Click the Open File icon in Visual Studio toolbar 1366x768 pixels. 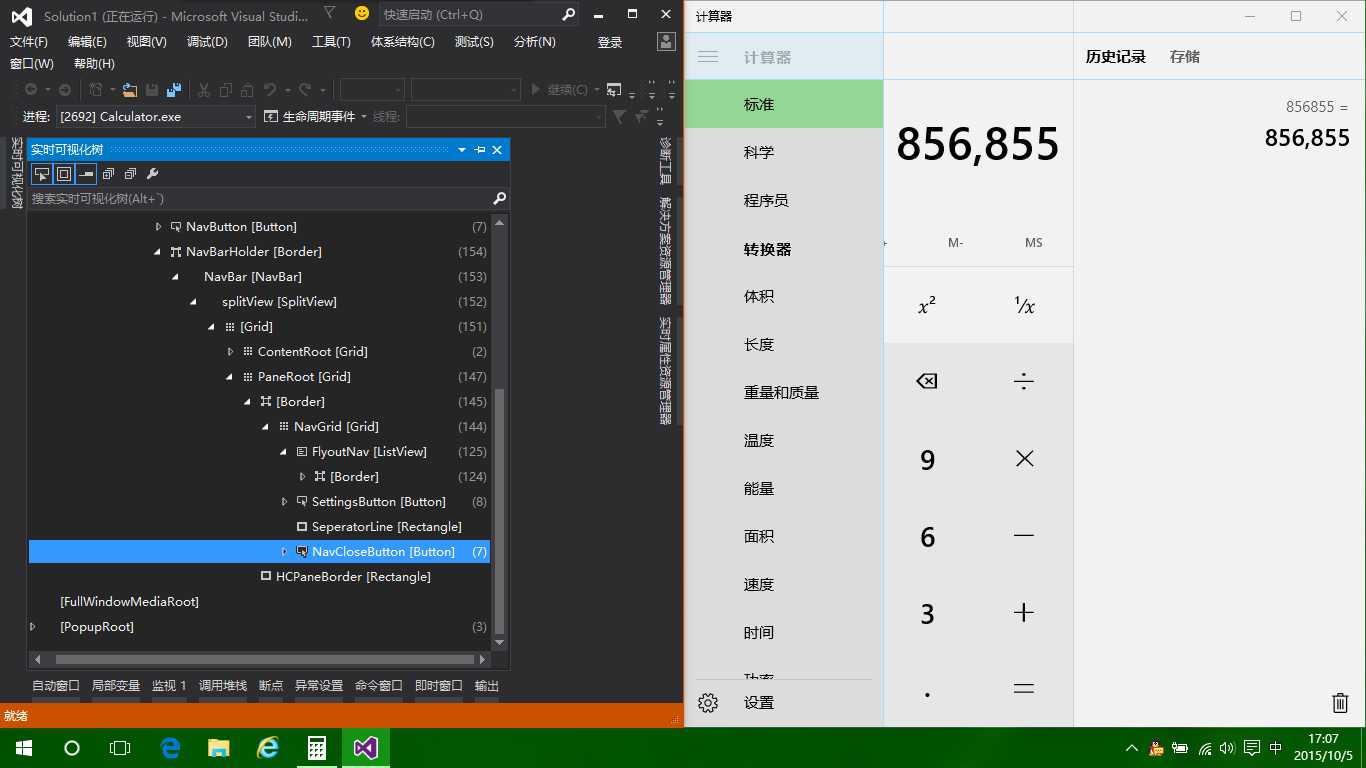pos(130,90)
